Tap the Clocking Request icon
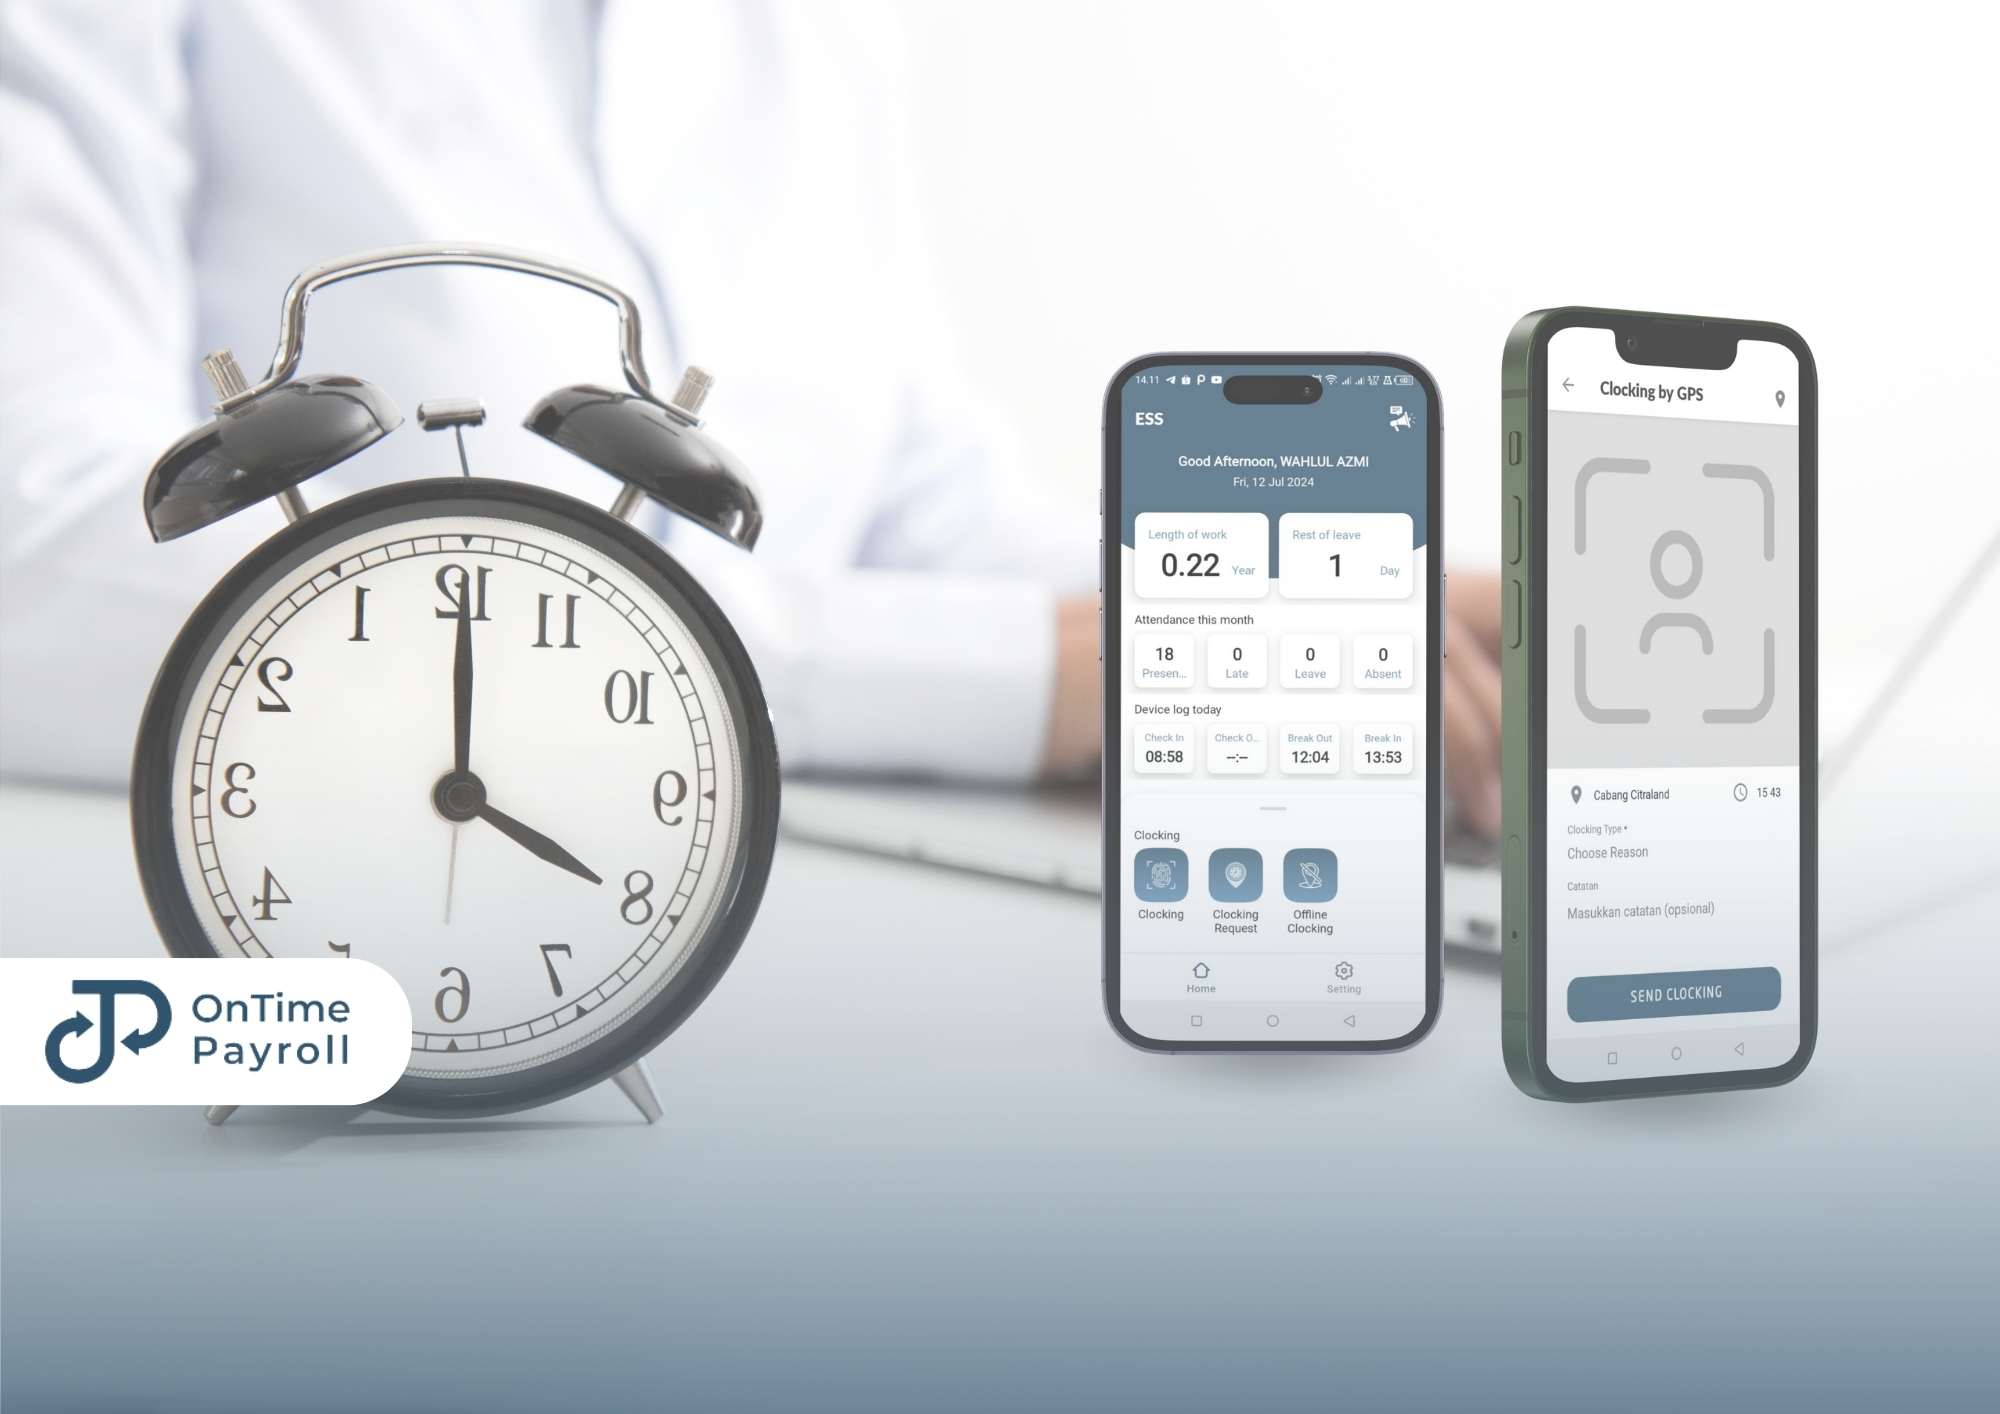The height and width of the screenshot is (1414, 2000). pyautogui.click(x=1235, y=875)
